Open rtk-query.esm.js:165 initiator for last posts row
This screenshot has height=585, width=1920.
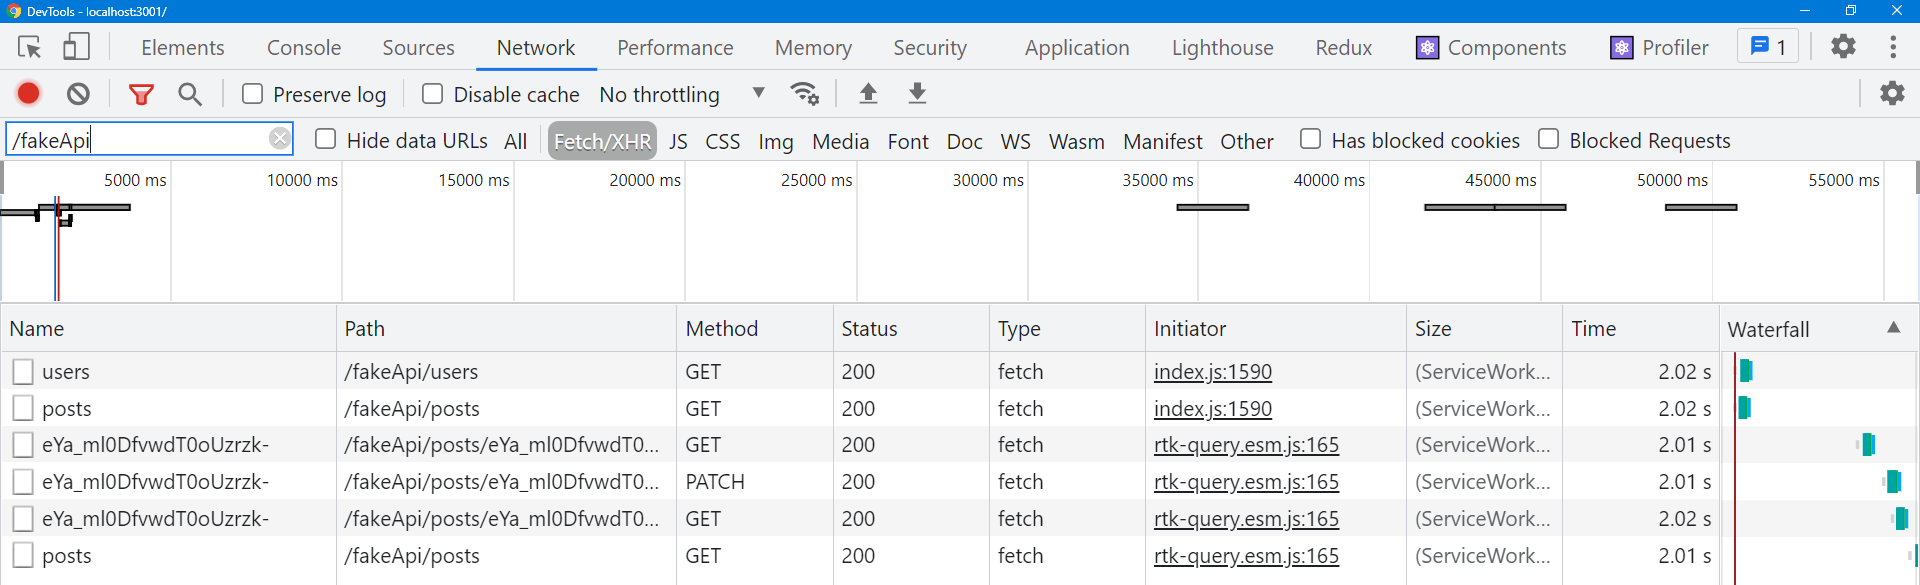click(x=1246, y=555)
